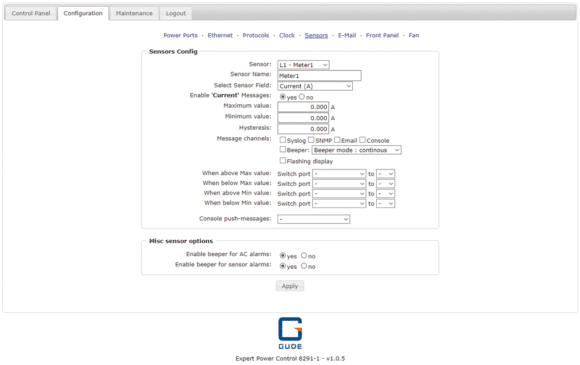Viewport: 580px width, 365px height.
Task: Click the Maximum value field
Action: coord(303,107)
